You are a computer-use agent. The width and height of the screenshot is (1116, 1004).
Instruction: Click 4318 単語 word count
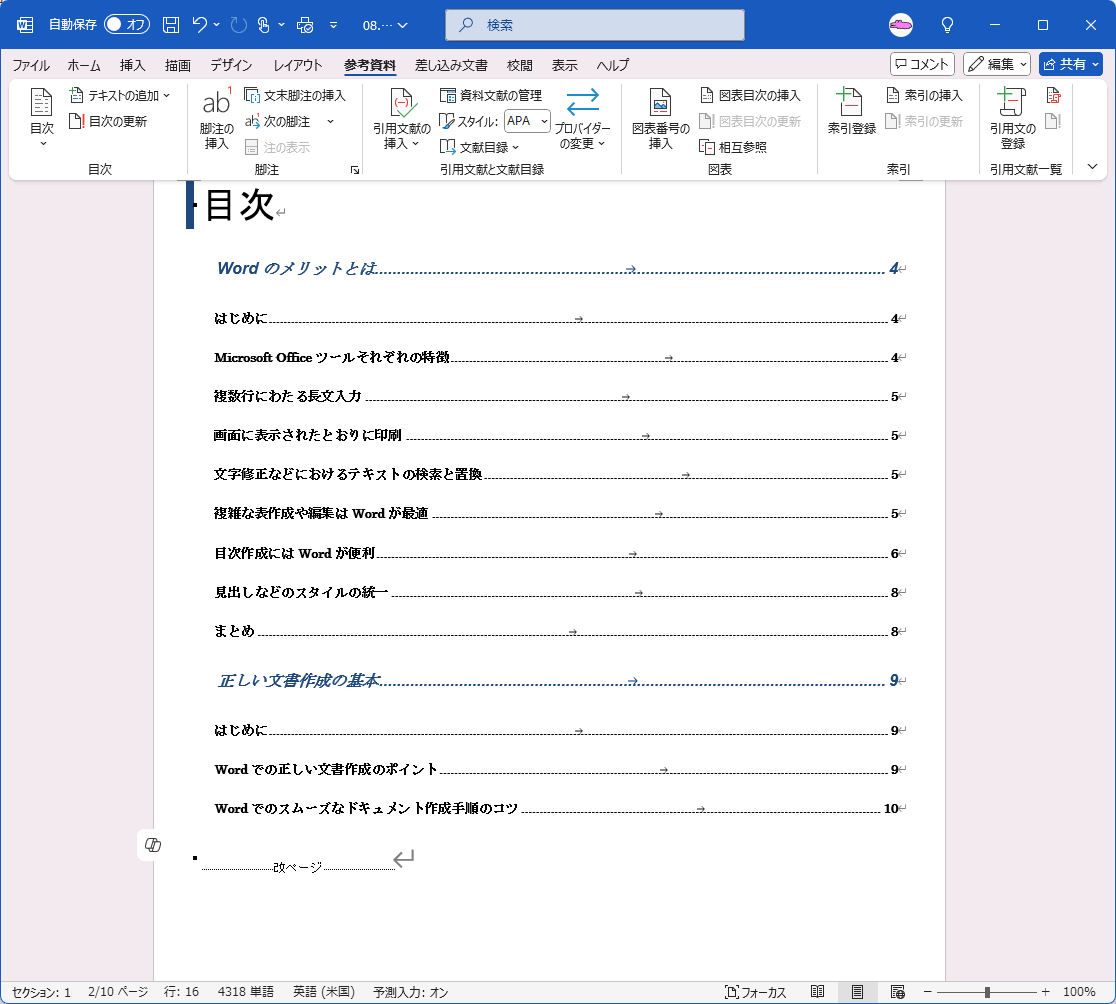[246, 992]
